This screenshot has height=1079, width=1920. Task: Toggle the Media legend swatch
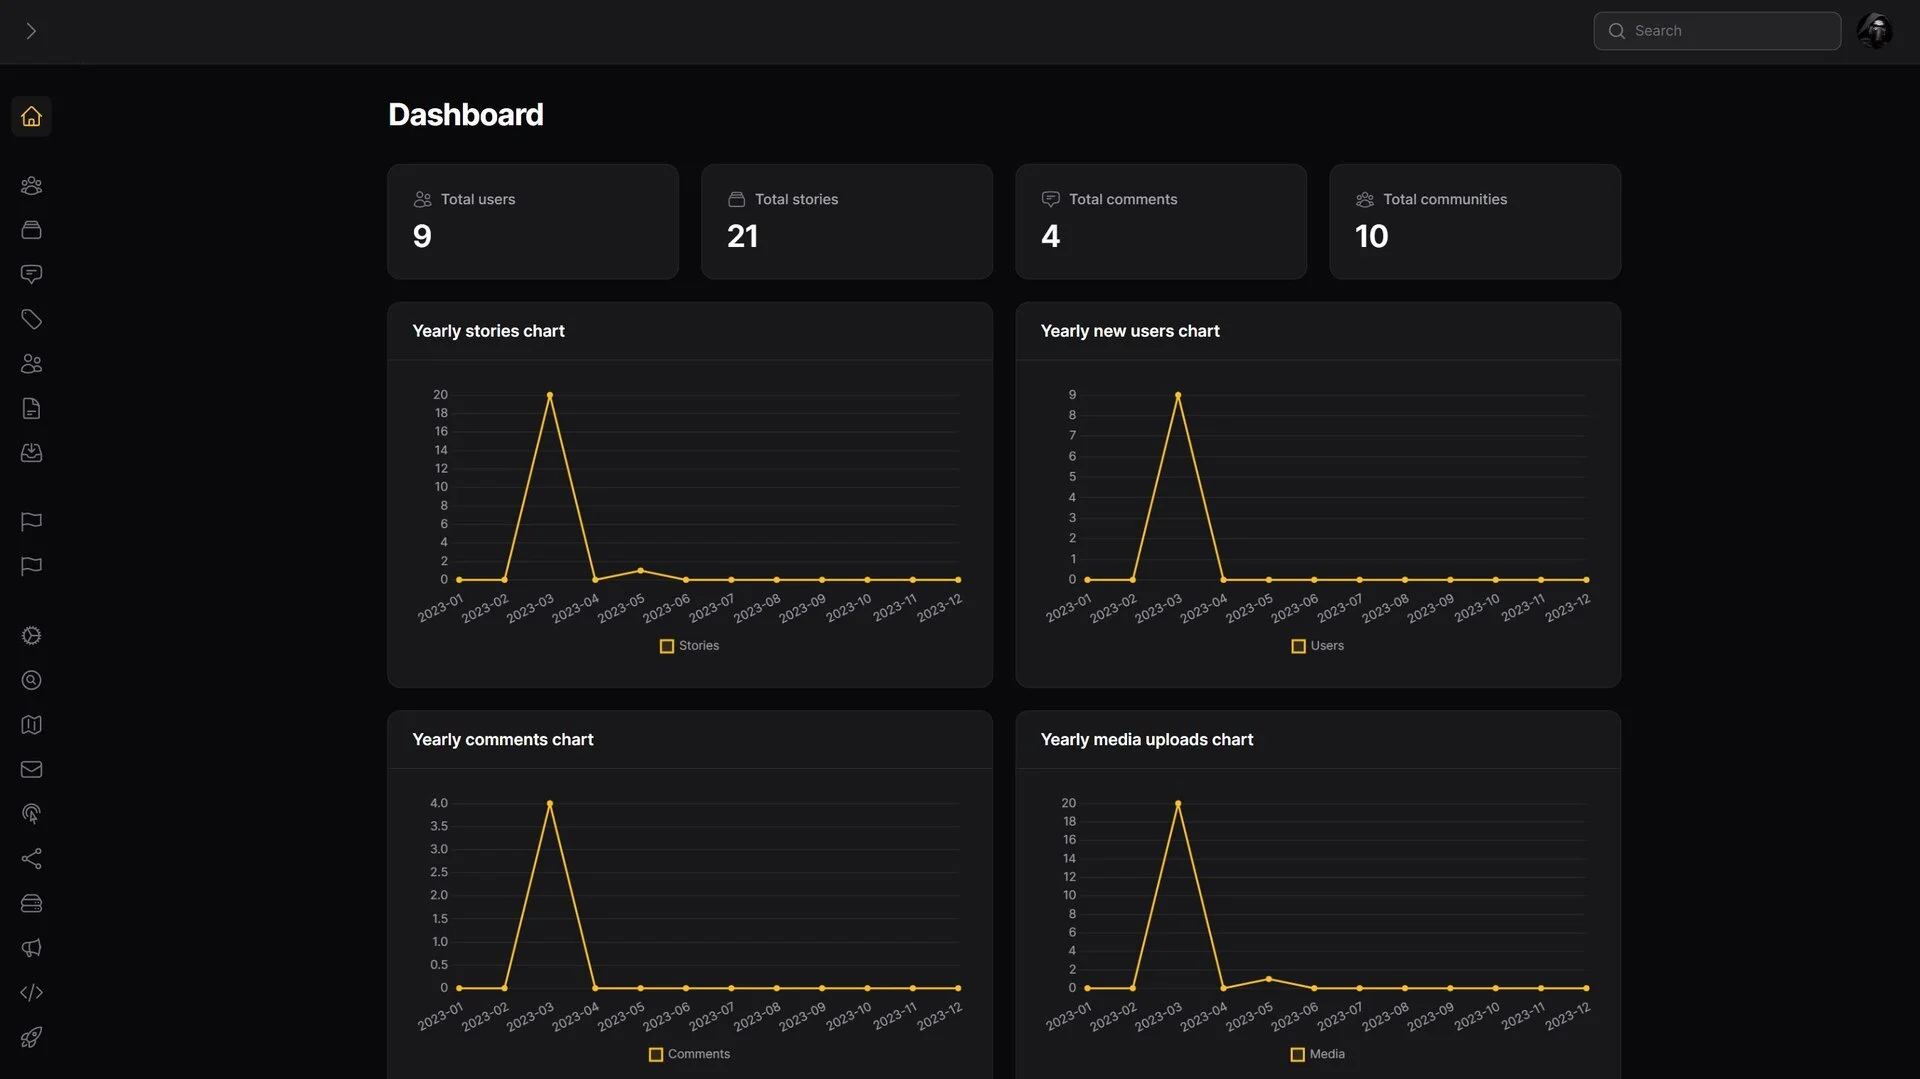[1298, 1054]
